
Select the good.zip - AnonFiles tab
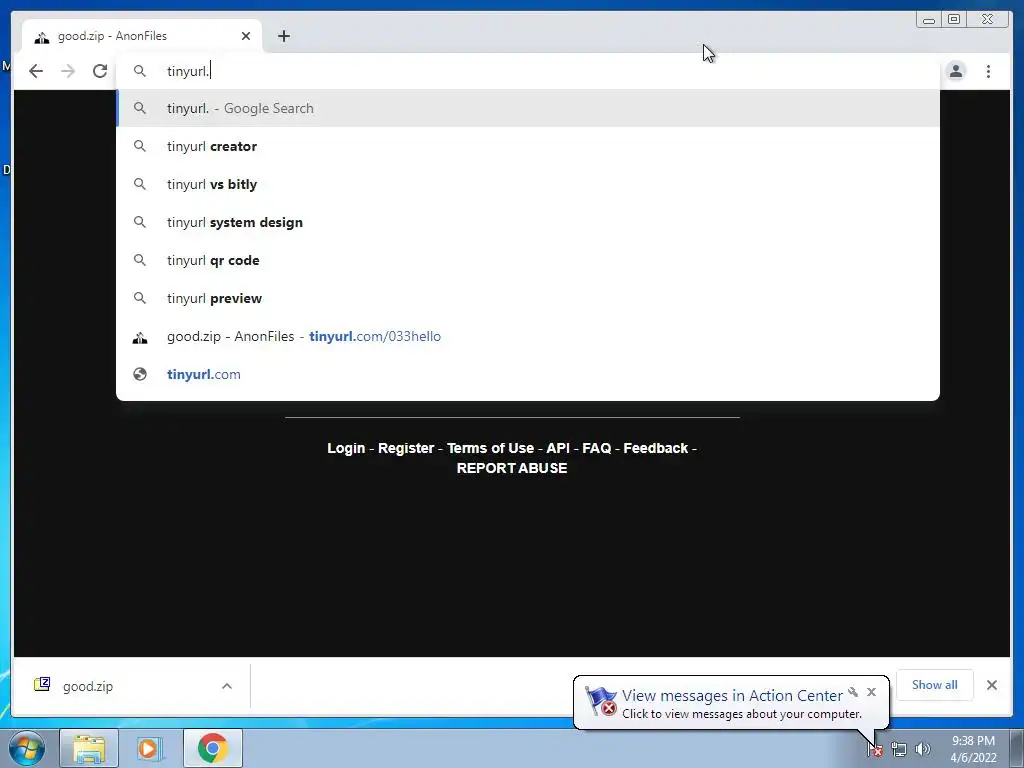(142, 36)
